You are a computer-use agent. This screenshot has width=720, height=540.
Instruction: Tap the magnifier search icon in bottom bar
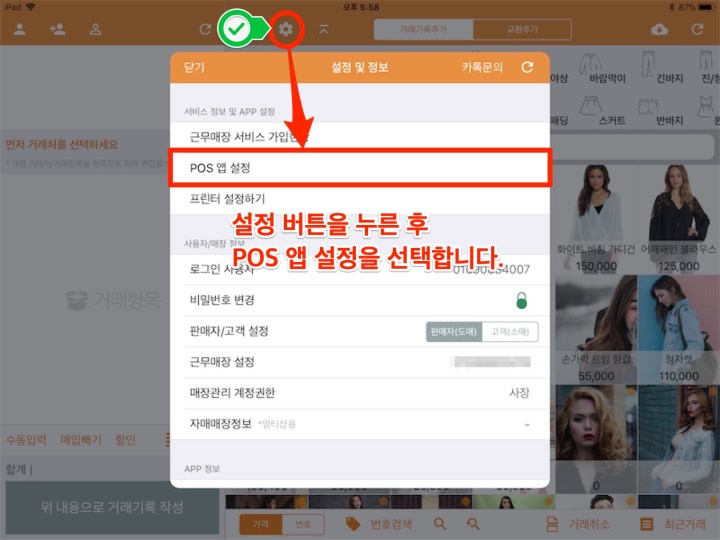pos(440,524)
